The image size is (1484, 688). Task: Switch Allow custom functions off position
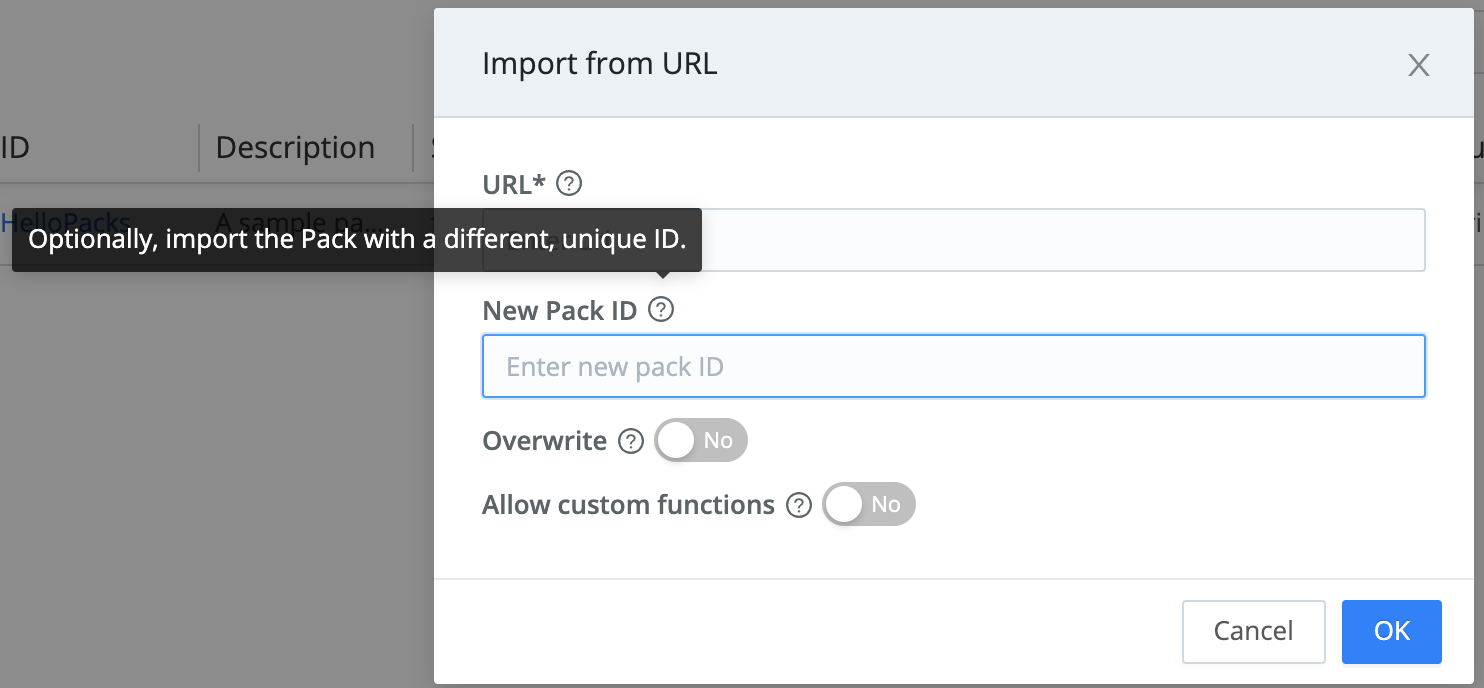click(868, 504)
